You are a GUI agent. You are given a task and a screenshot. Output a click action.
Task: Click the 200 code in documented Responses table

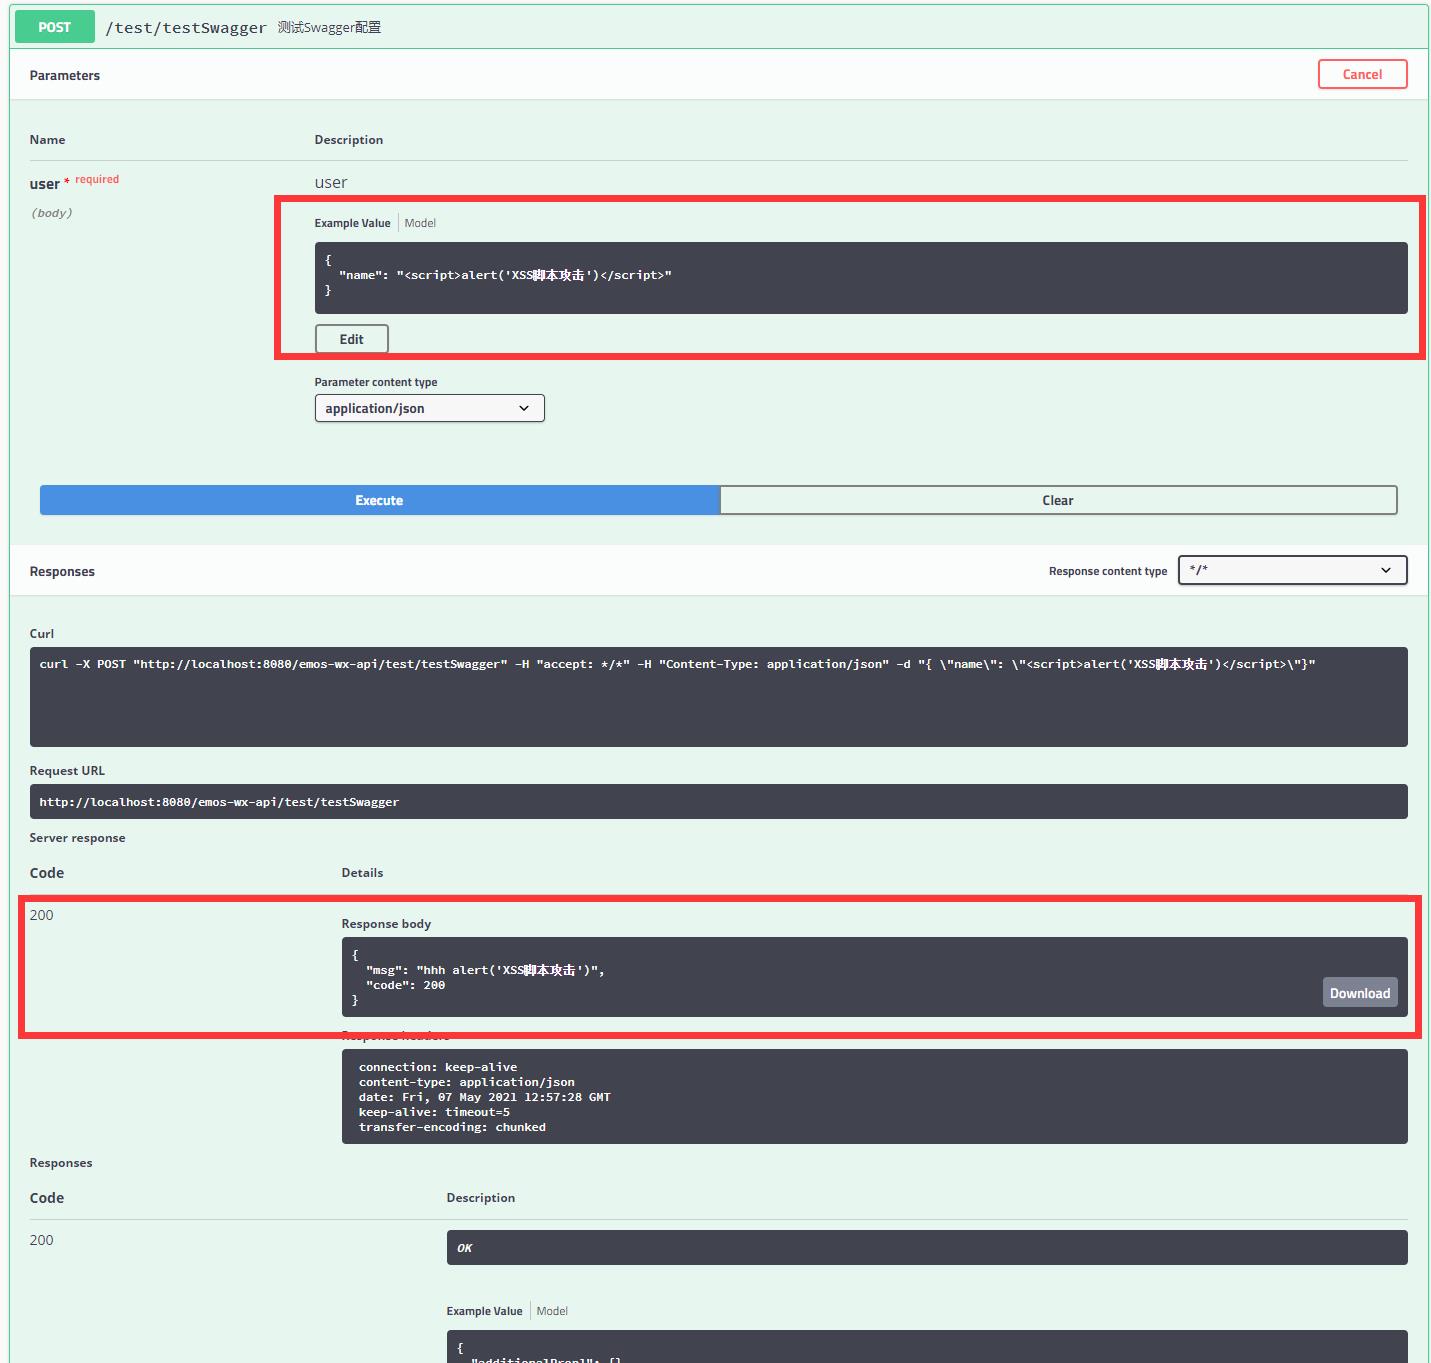pyautogui.click(x=42, y=1240)
